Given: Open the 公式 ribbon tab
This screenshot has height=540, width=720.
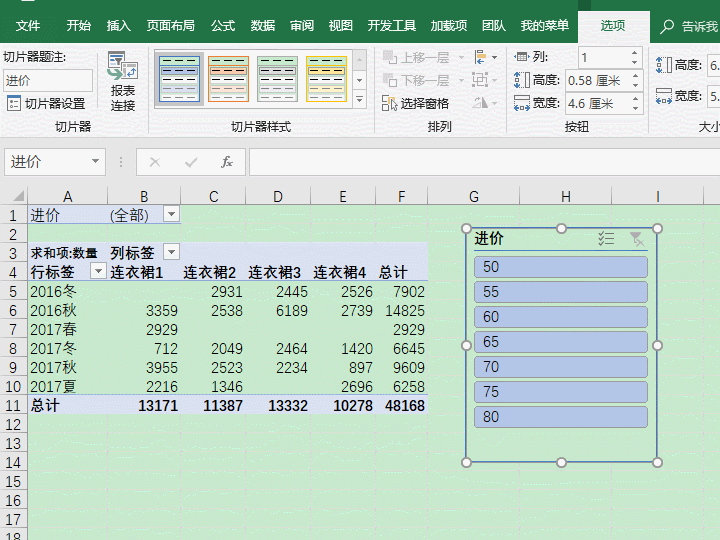Looking at the screenshot, I should pyautogui.click(x=223, y=26).
